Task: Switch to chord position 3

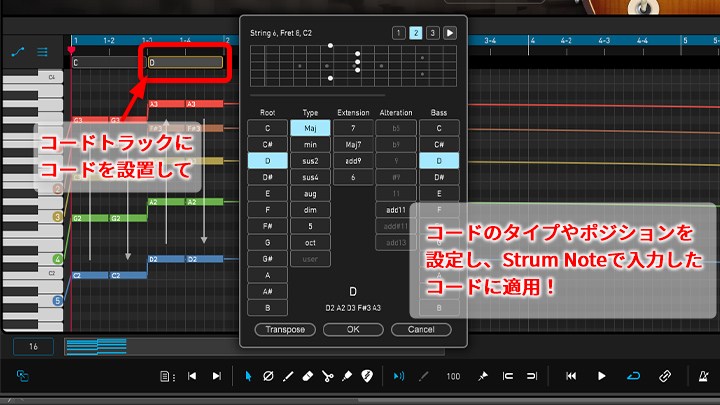Action: tap(432, 33)
